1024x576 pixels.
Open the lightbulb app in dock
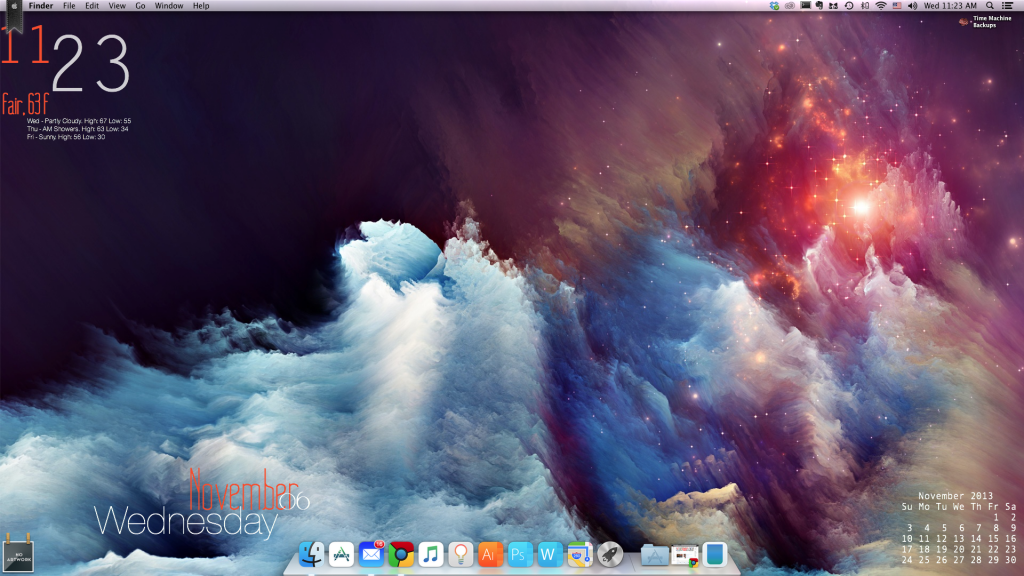coord(460,554)
